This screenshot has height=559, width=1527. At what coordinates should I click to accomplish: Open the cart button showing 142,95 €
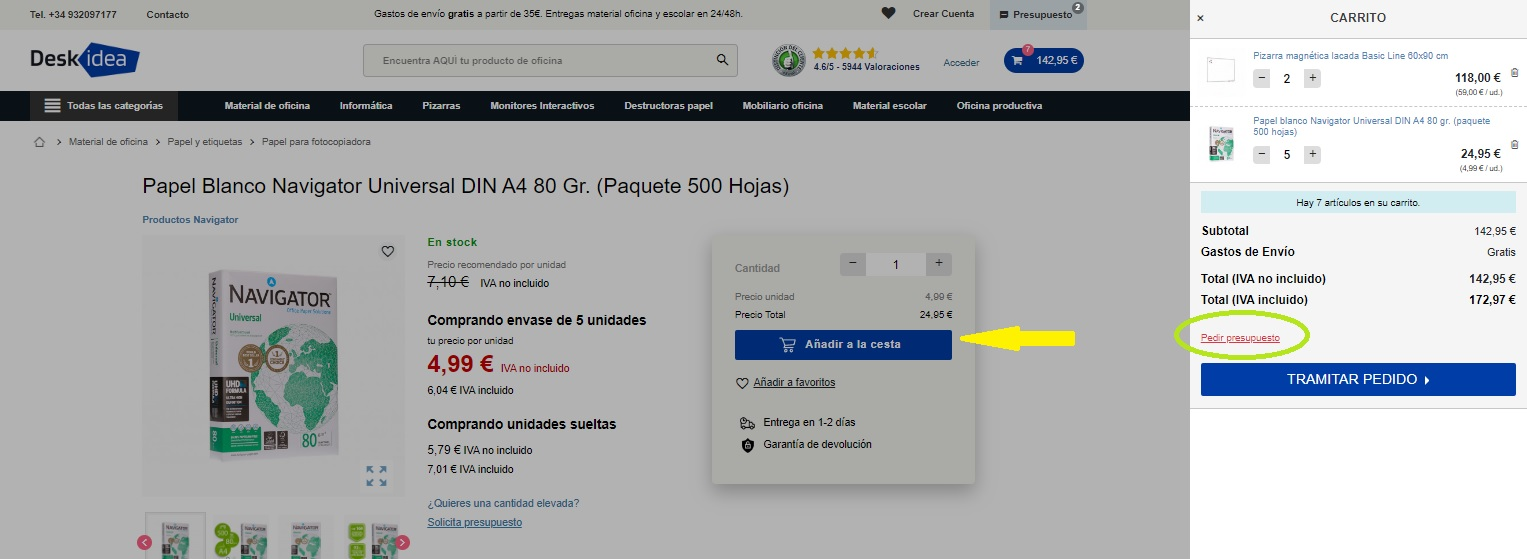click(x=1044, y=60)
